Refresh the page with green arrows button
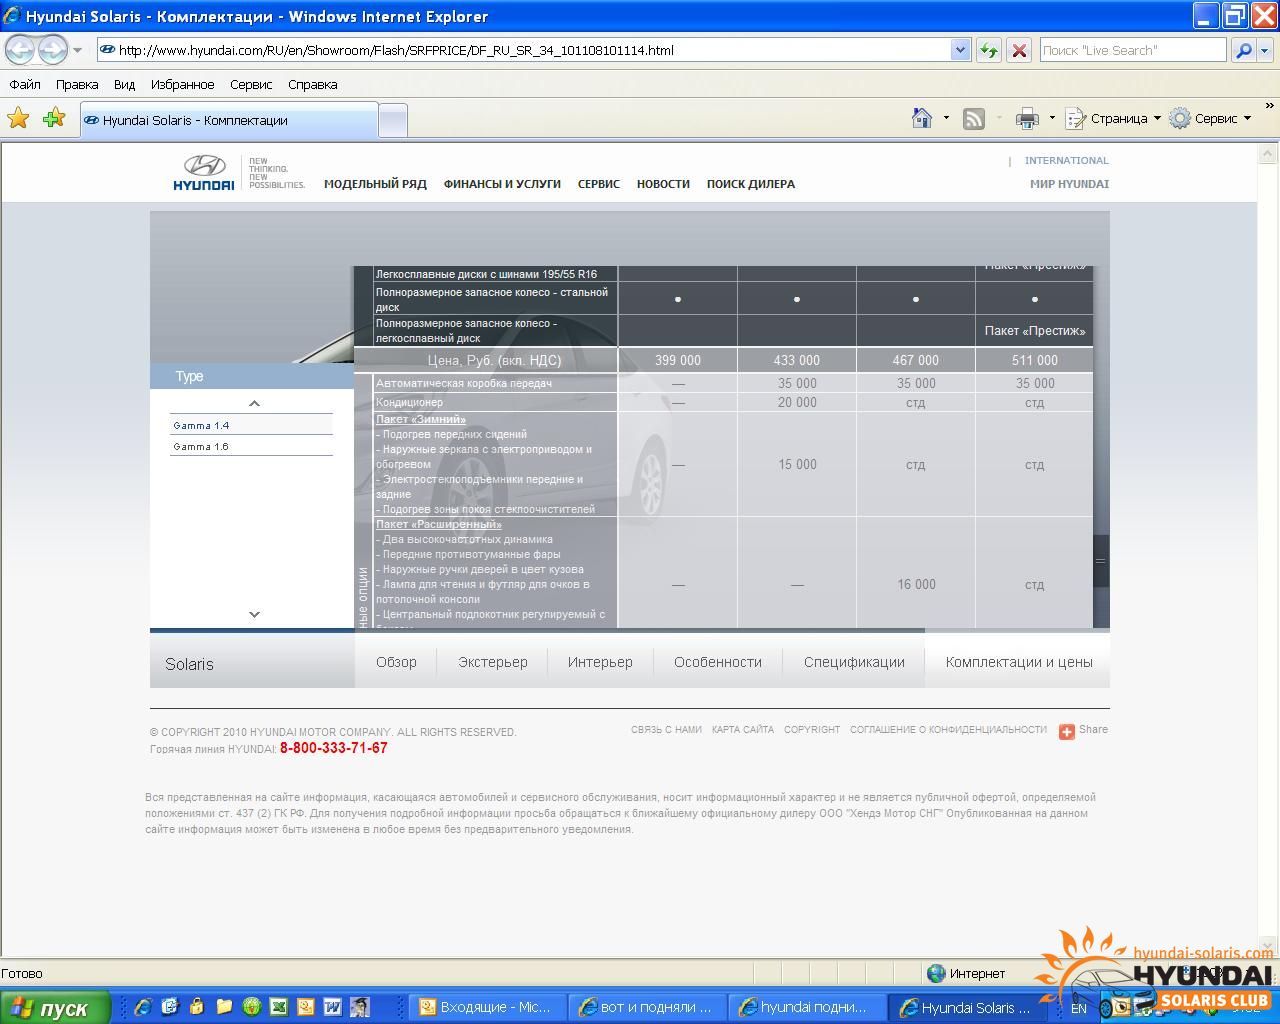Viewport: 1280px width, 1024px height. (989, 50)
